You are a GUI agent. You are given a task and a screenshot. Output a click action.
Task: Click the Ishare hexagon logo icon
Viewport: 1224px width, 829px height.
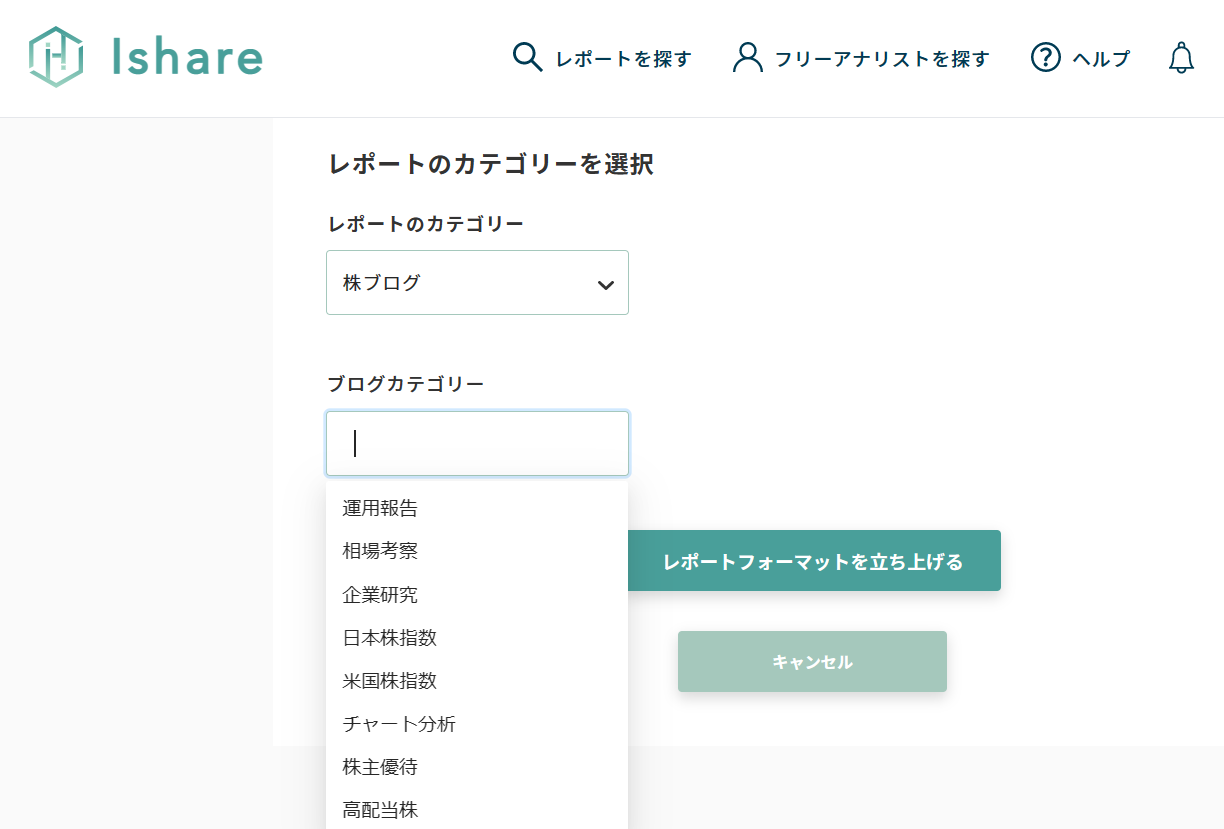pyautogui.click(x=56, y=57)
